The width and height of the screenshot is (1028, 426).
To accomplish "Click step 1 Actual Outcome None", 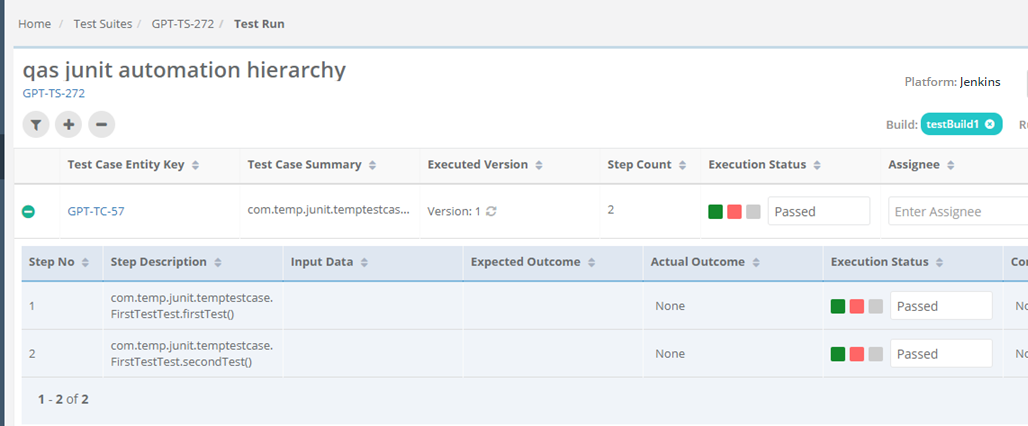I will (670, 306).
